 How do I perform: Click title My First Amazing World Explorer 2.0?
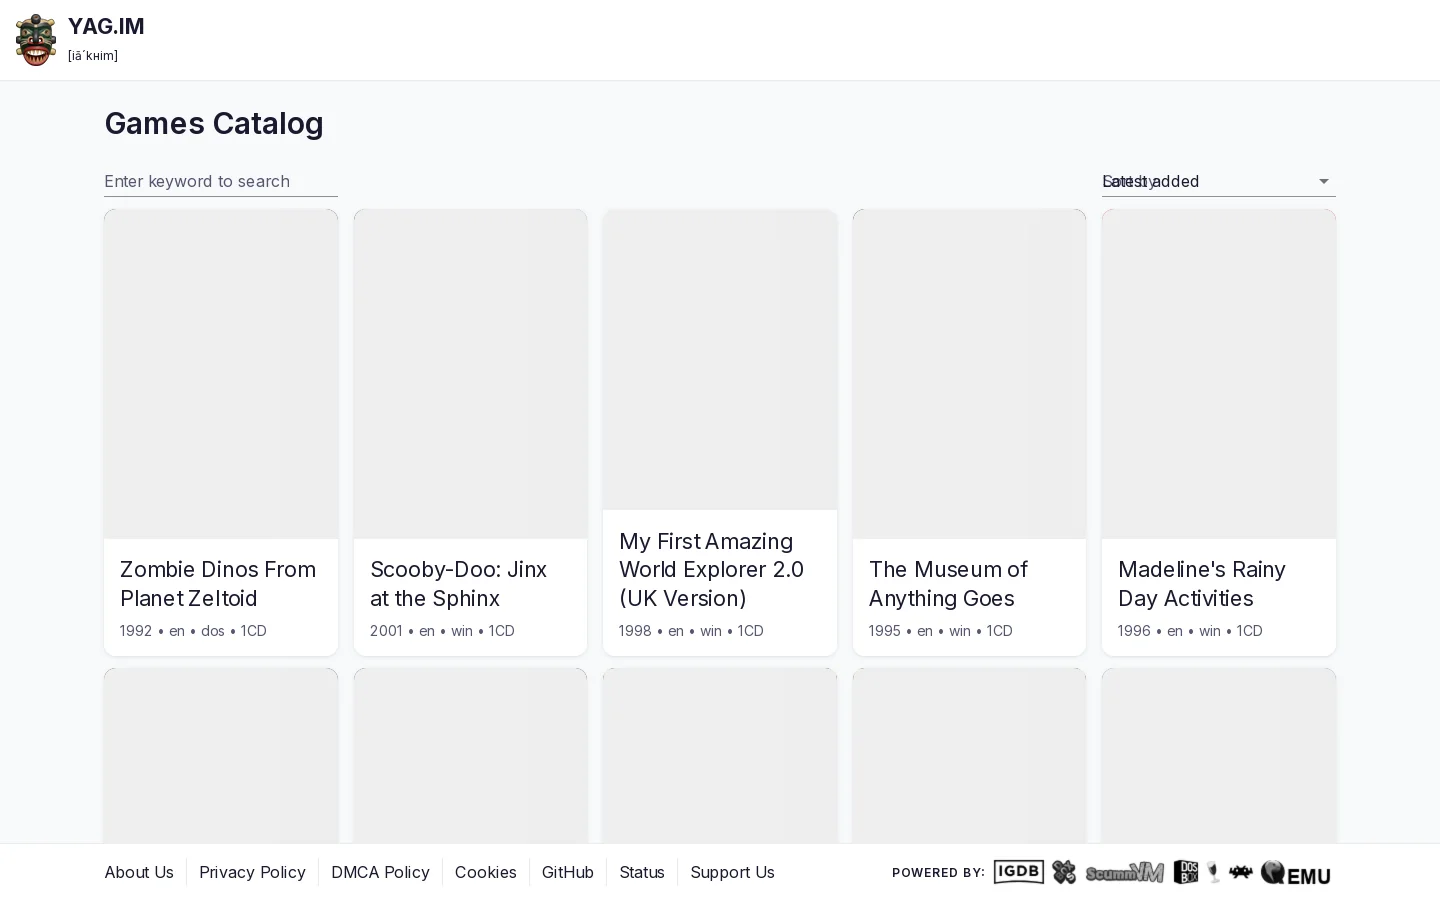click(x=712, y=570)
